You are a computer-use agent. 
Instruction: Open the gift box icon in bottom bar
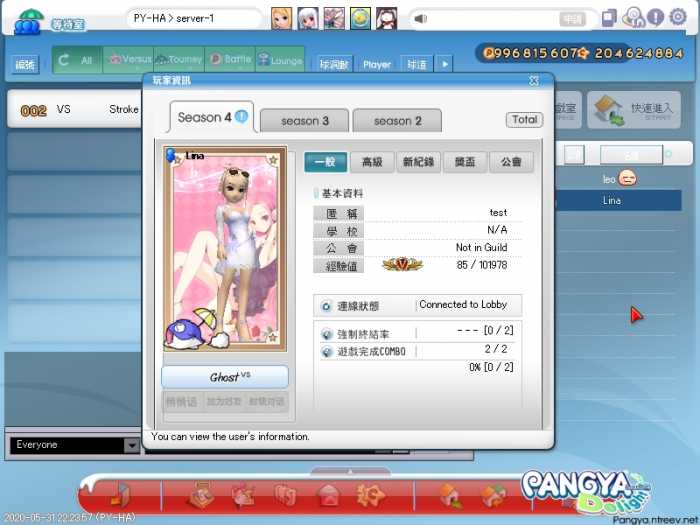pyautogui.click(x=244, y=496)
